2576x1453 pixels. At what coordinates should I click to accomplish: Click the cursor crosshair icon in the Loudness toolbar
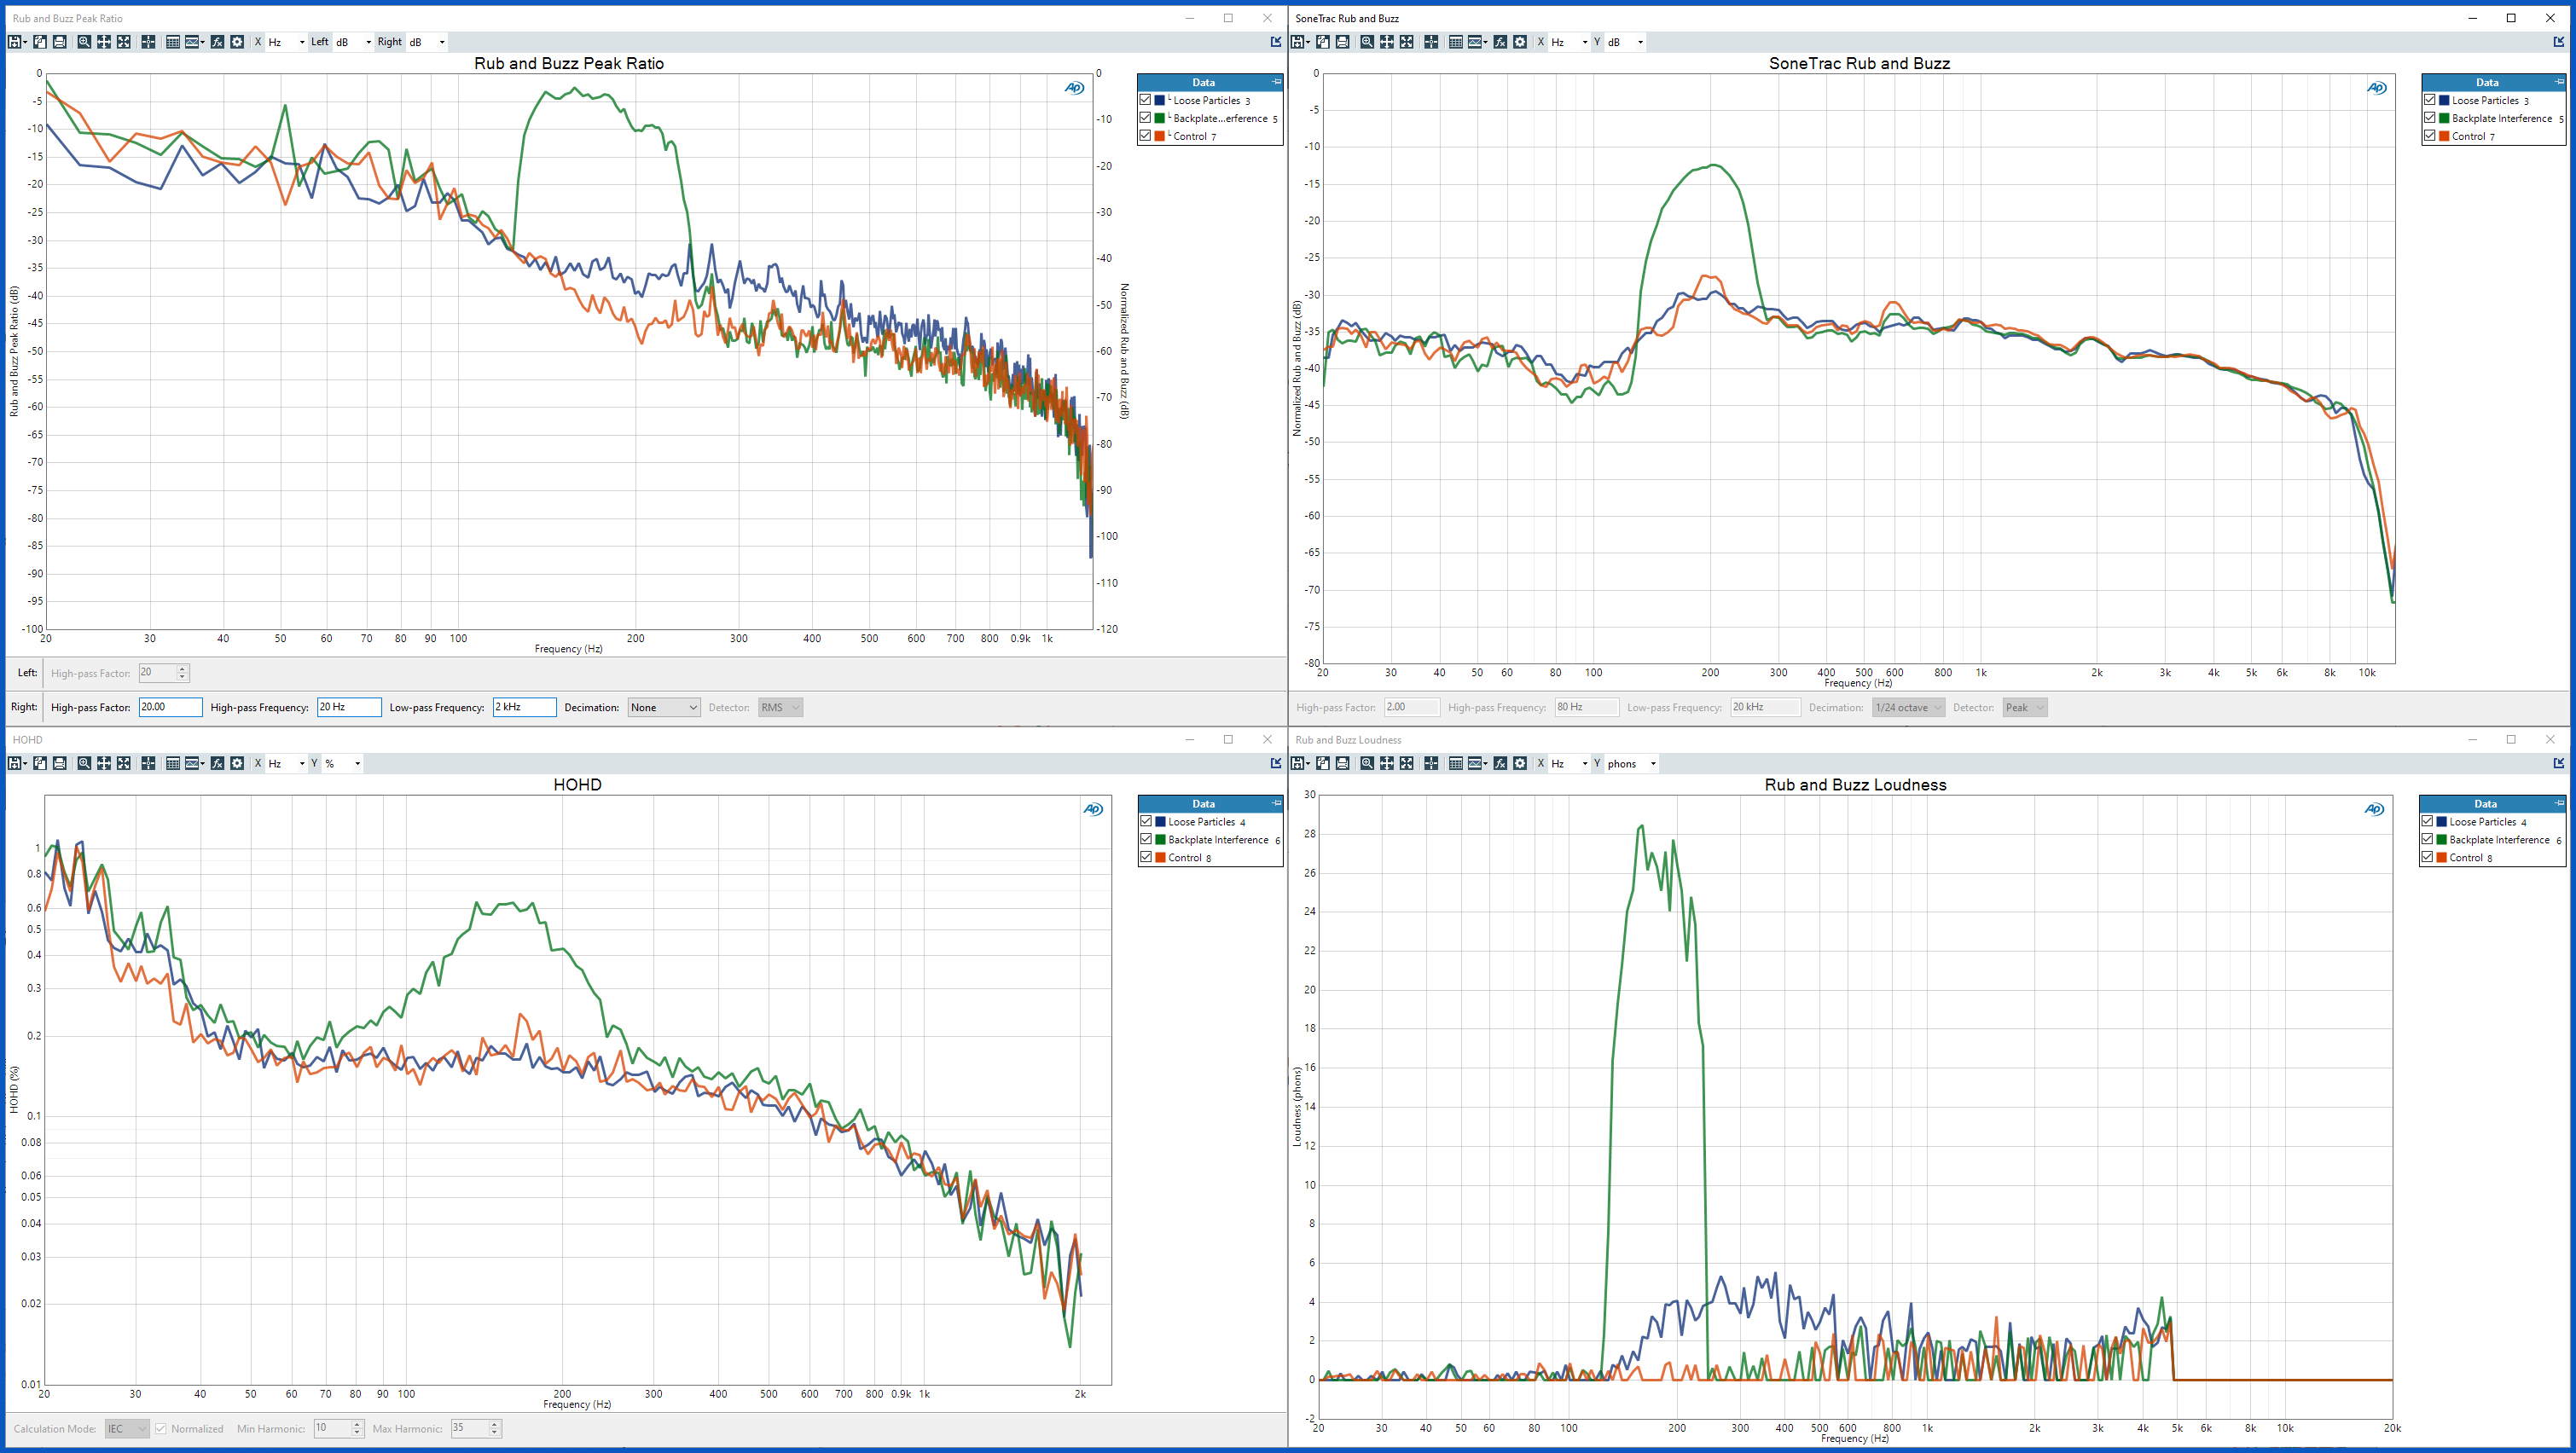1431,763
